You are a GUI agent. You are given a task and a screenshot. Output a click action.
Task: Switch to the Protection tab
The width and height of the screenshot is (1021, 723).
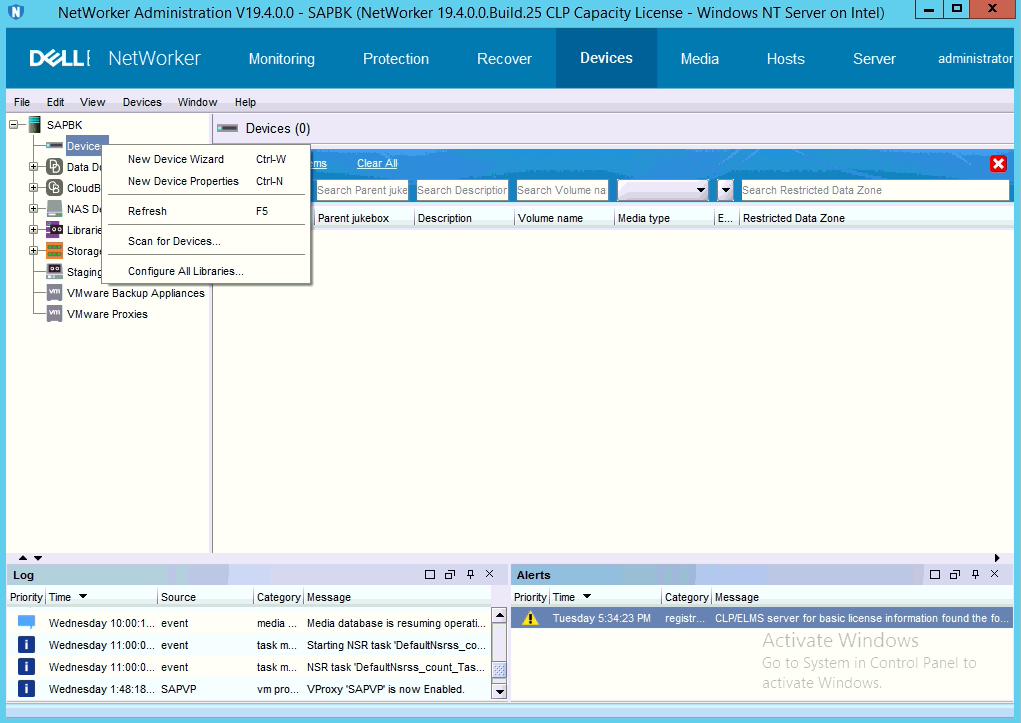[x=395, y=59]
